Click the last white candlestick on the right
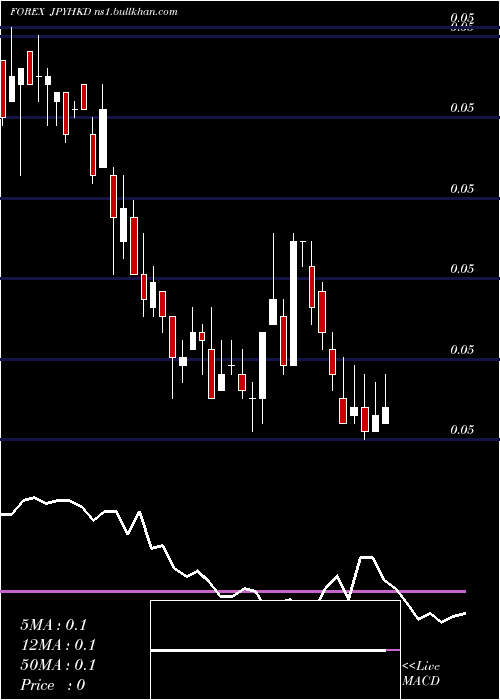The height and width of the screenshot is (700, 500). 385,415
